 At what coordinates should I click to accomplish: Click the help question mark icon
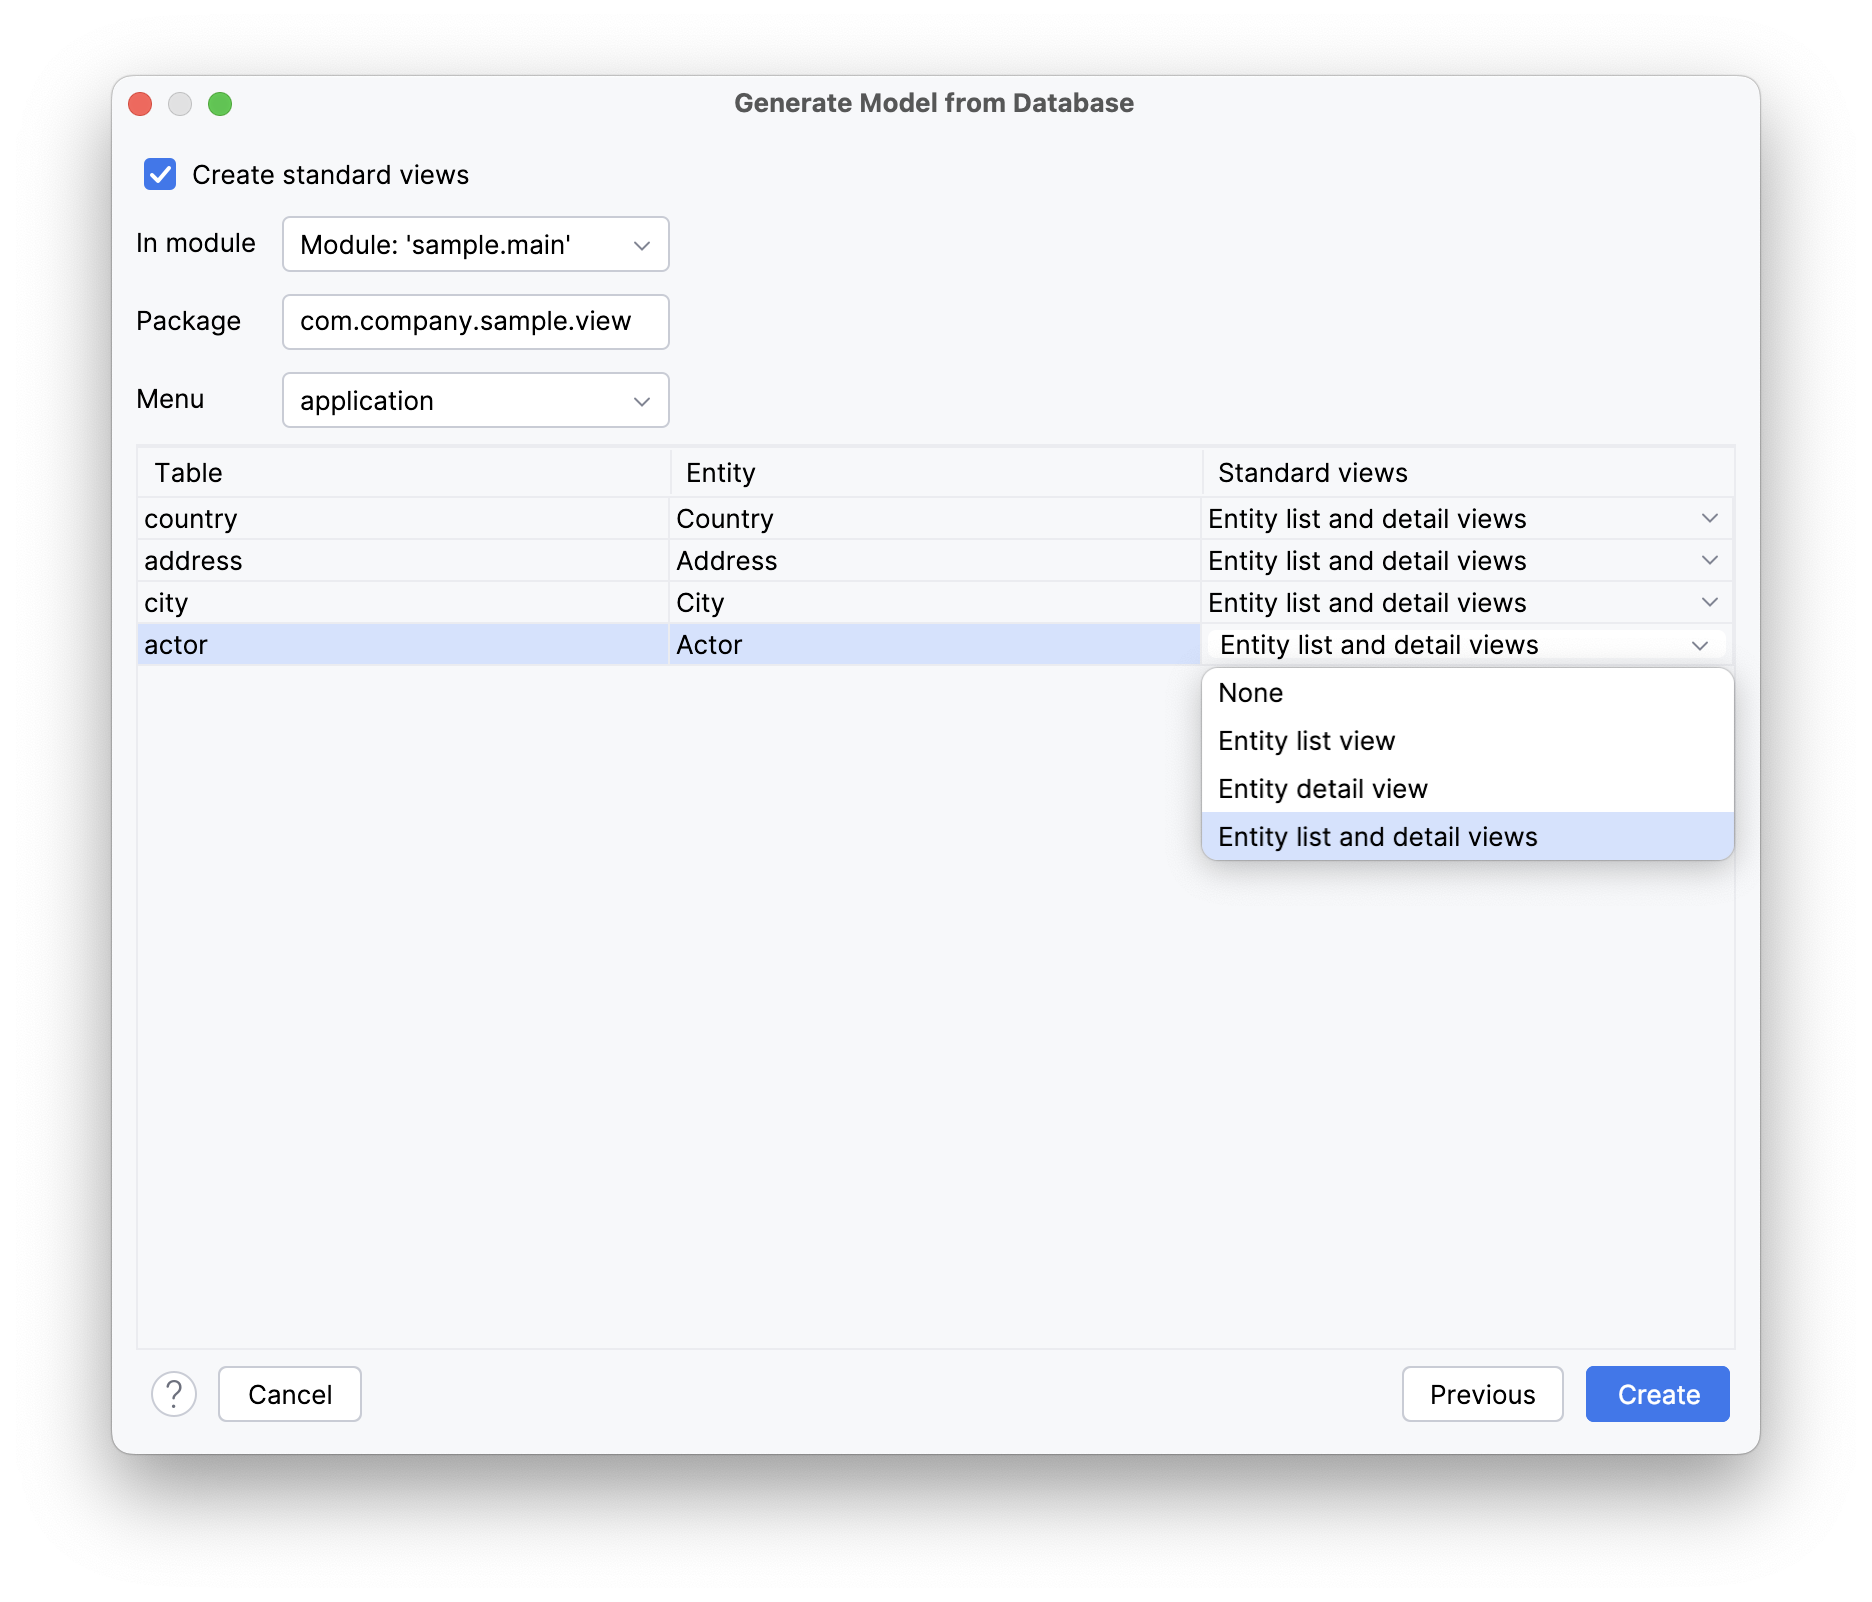[175, 1394]
